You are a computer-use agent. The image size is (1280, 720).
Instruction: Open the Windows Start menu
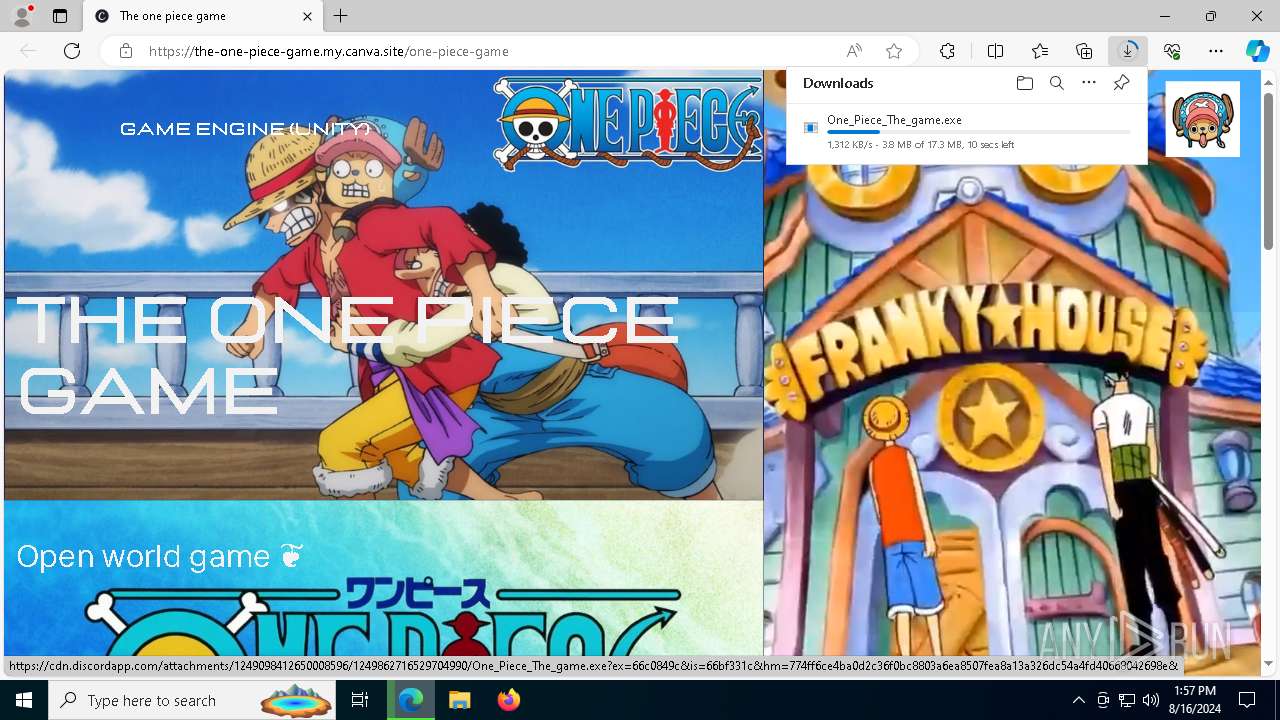click(24, 700)
